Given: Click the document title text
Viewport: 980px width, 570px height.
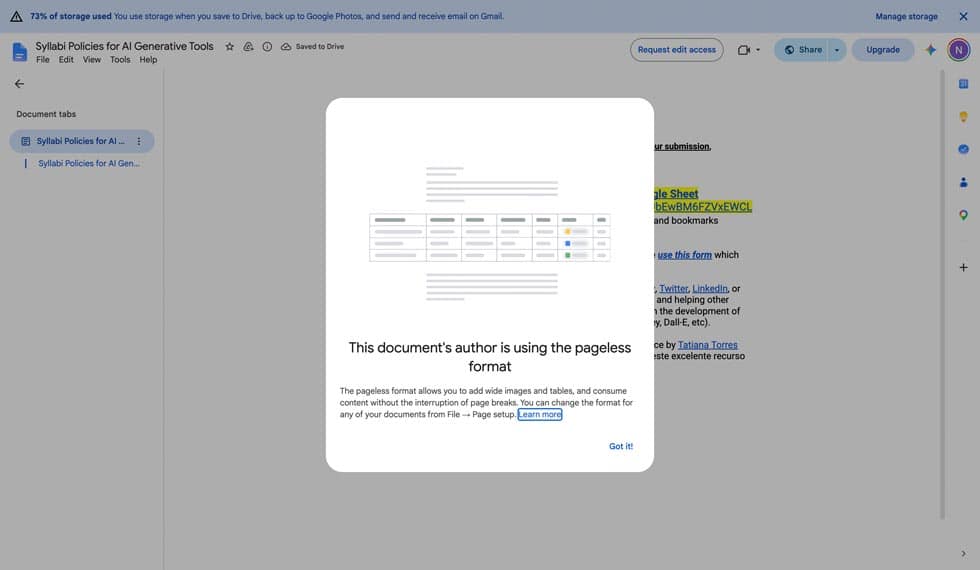Looking at the screenshot, I should (124, 46).
